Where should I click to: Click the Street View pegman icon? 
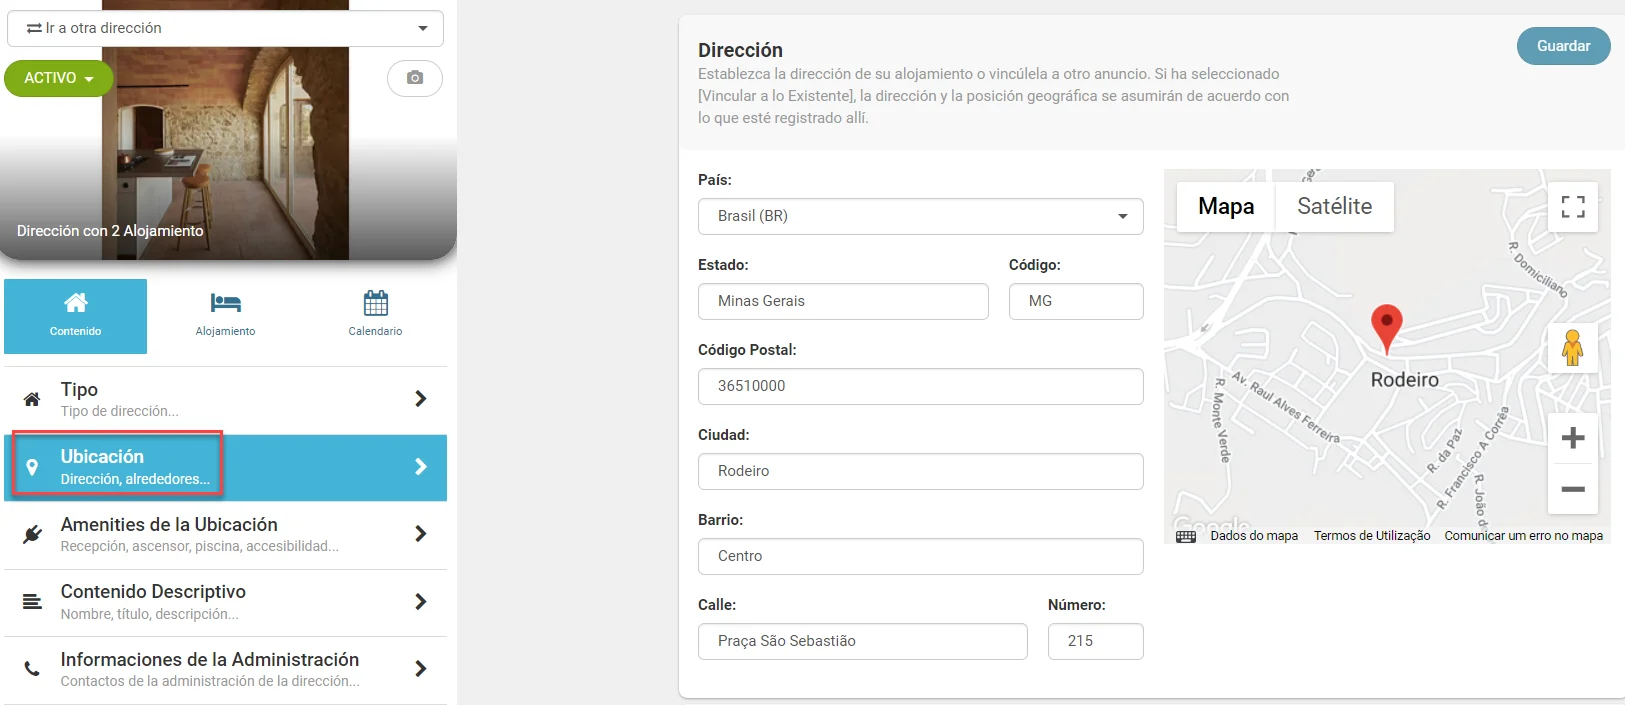point(1572,348)
